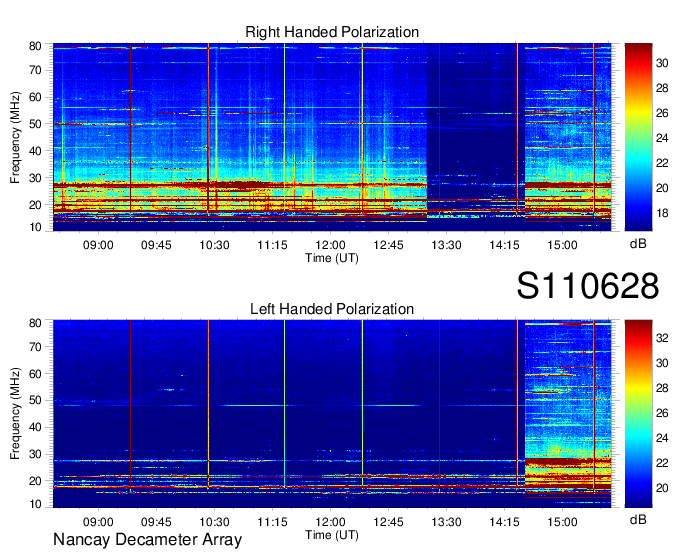Click the "Right Handed Polarization" plot title

tap(332, 32)
